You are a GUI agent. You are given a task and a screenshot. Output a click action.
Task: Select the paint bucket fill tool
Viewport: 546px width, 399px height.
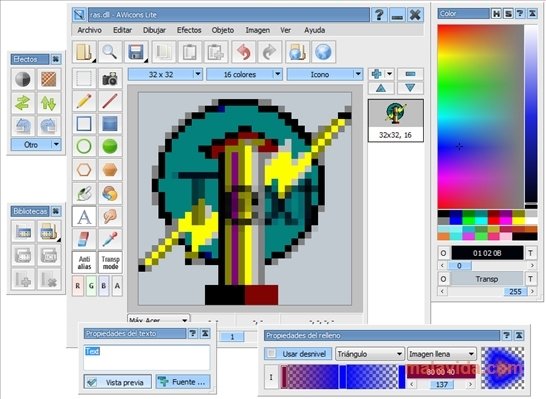tap(84, 193)
